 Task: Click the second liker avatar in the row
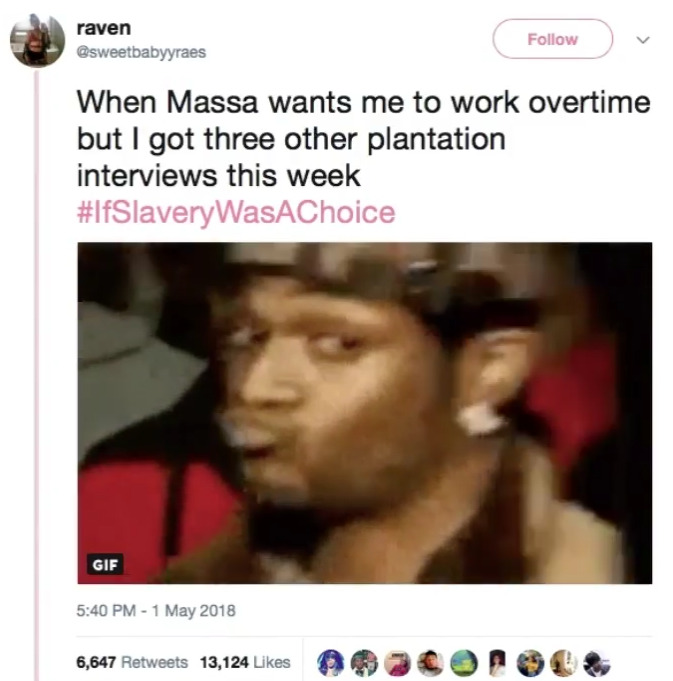(364, 663)
